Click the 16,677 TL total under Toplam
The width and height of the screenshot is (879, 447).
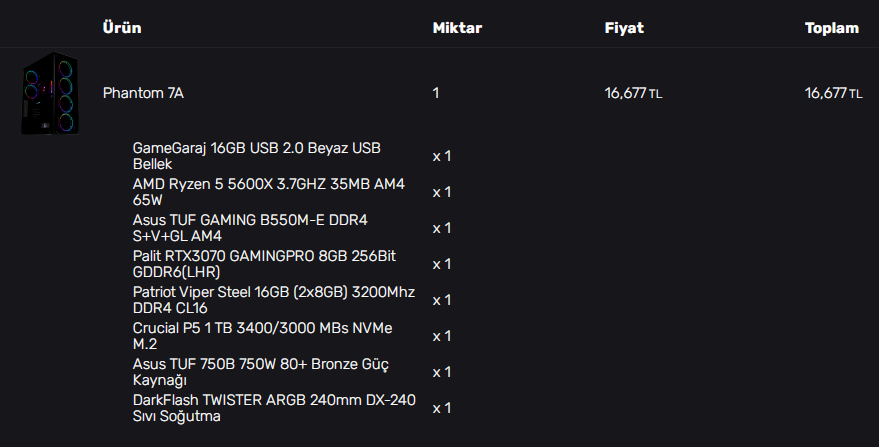tap(833, 93)
